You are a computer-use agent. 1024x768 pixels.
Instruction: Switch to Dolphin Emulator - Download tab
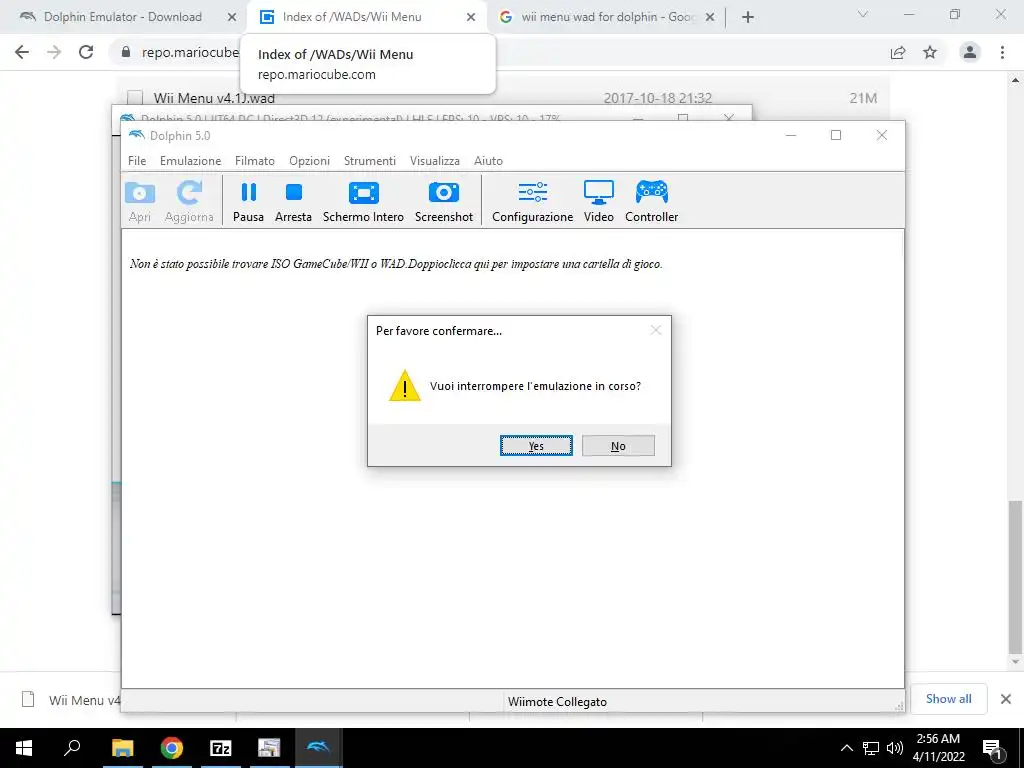123,17
